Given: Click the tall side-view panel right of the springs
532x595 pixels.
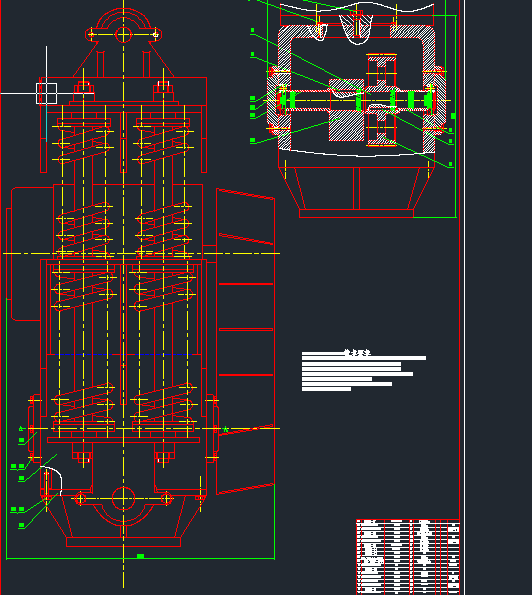Looking at the screenshot, I should coord(245,342).
